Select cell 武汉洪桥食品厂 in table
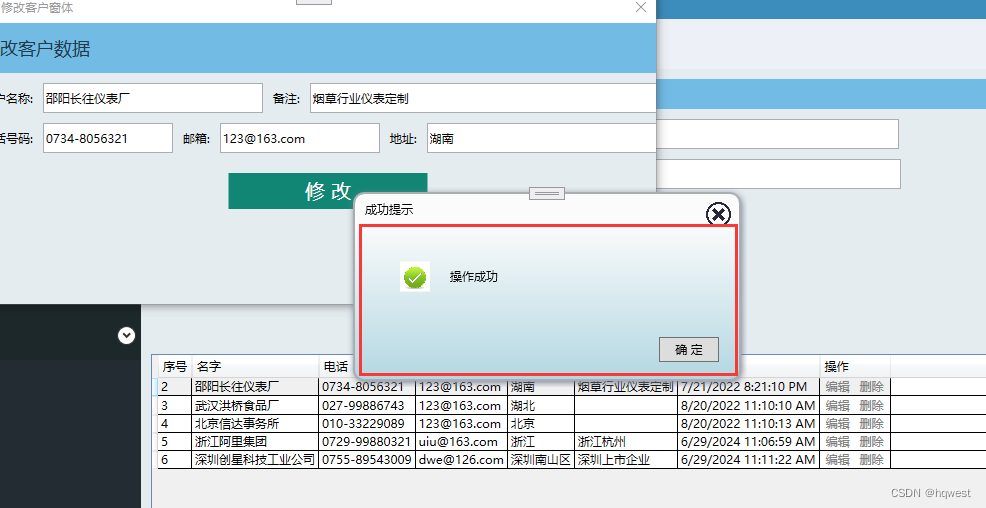Viewport: 986px width, 508px height. [x=255, y=406]
